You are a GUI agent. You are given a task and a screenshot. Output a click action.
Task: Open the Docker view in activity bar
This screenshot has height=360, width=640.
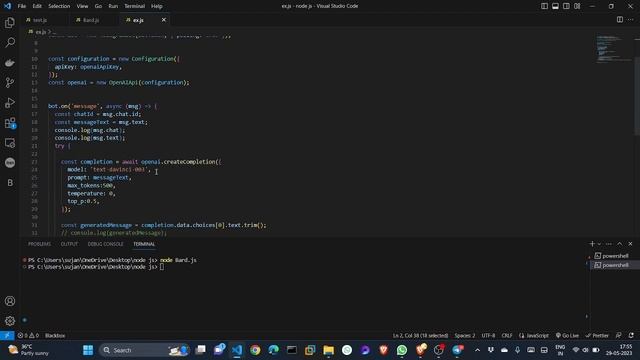coord(10,63)
